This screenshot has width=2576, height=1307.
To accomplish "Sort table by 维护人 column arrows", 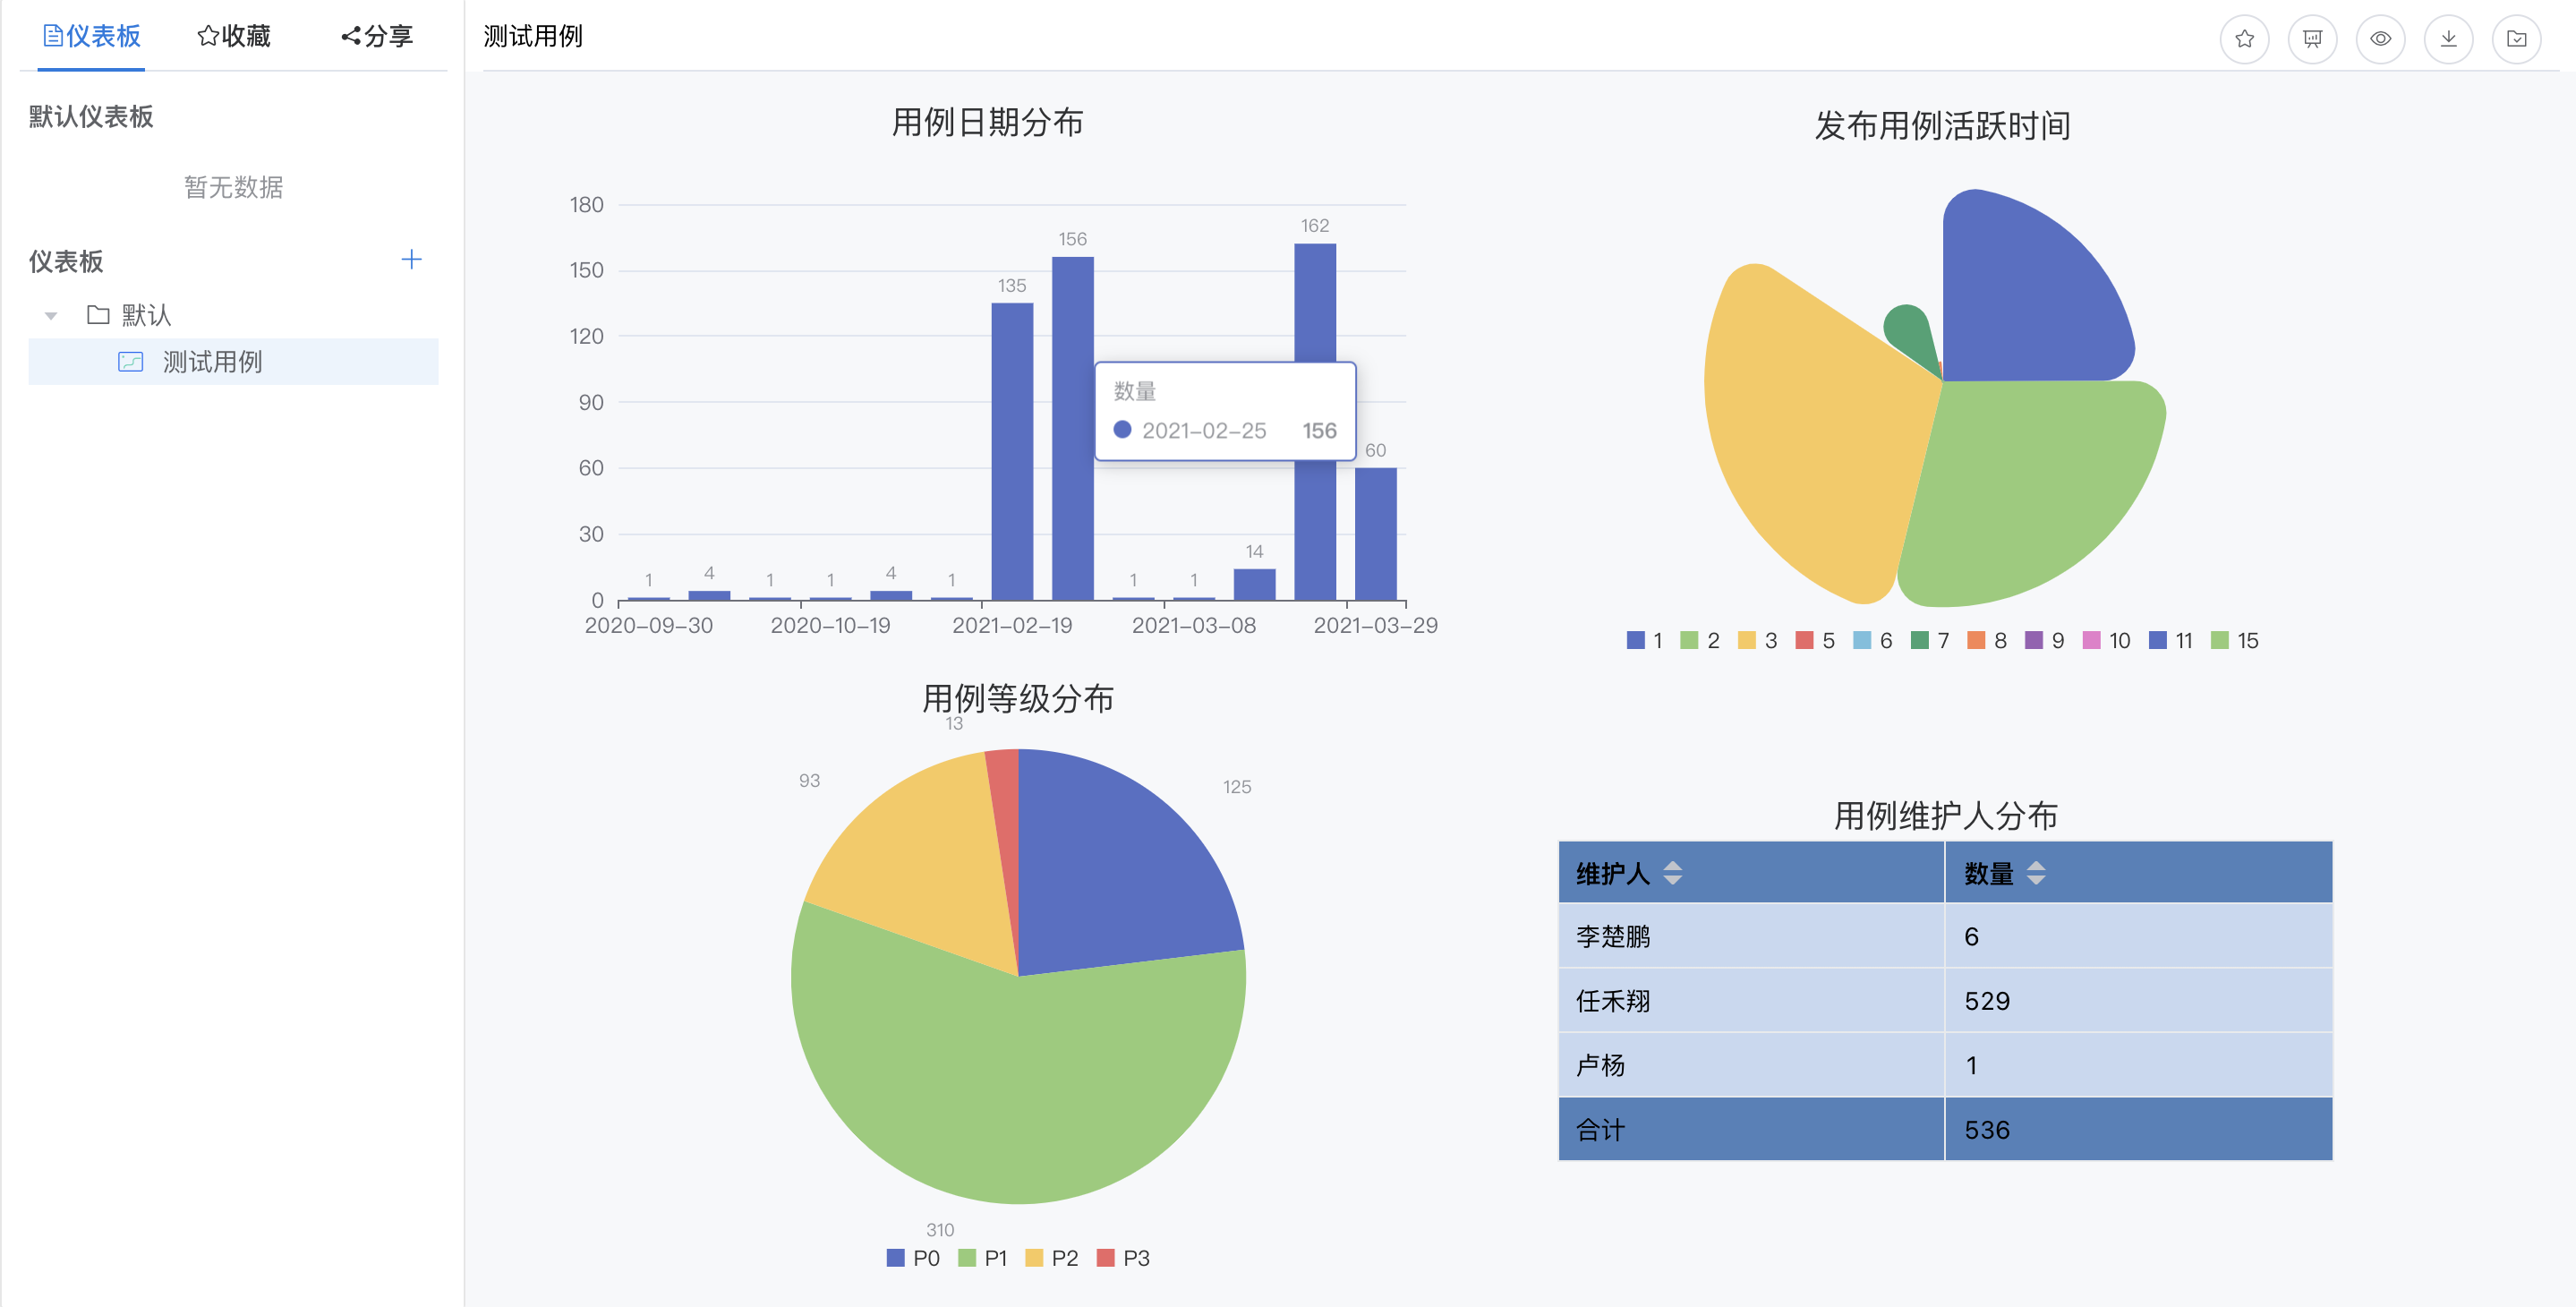I will (1672, 873).
